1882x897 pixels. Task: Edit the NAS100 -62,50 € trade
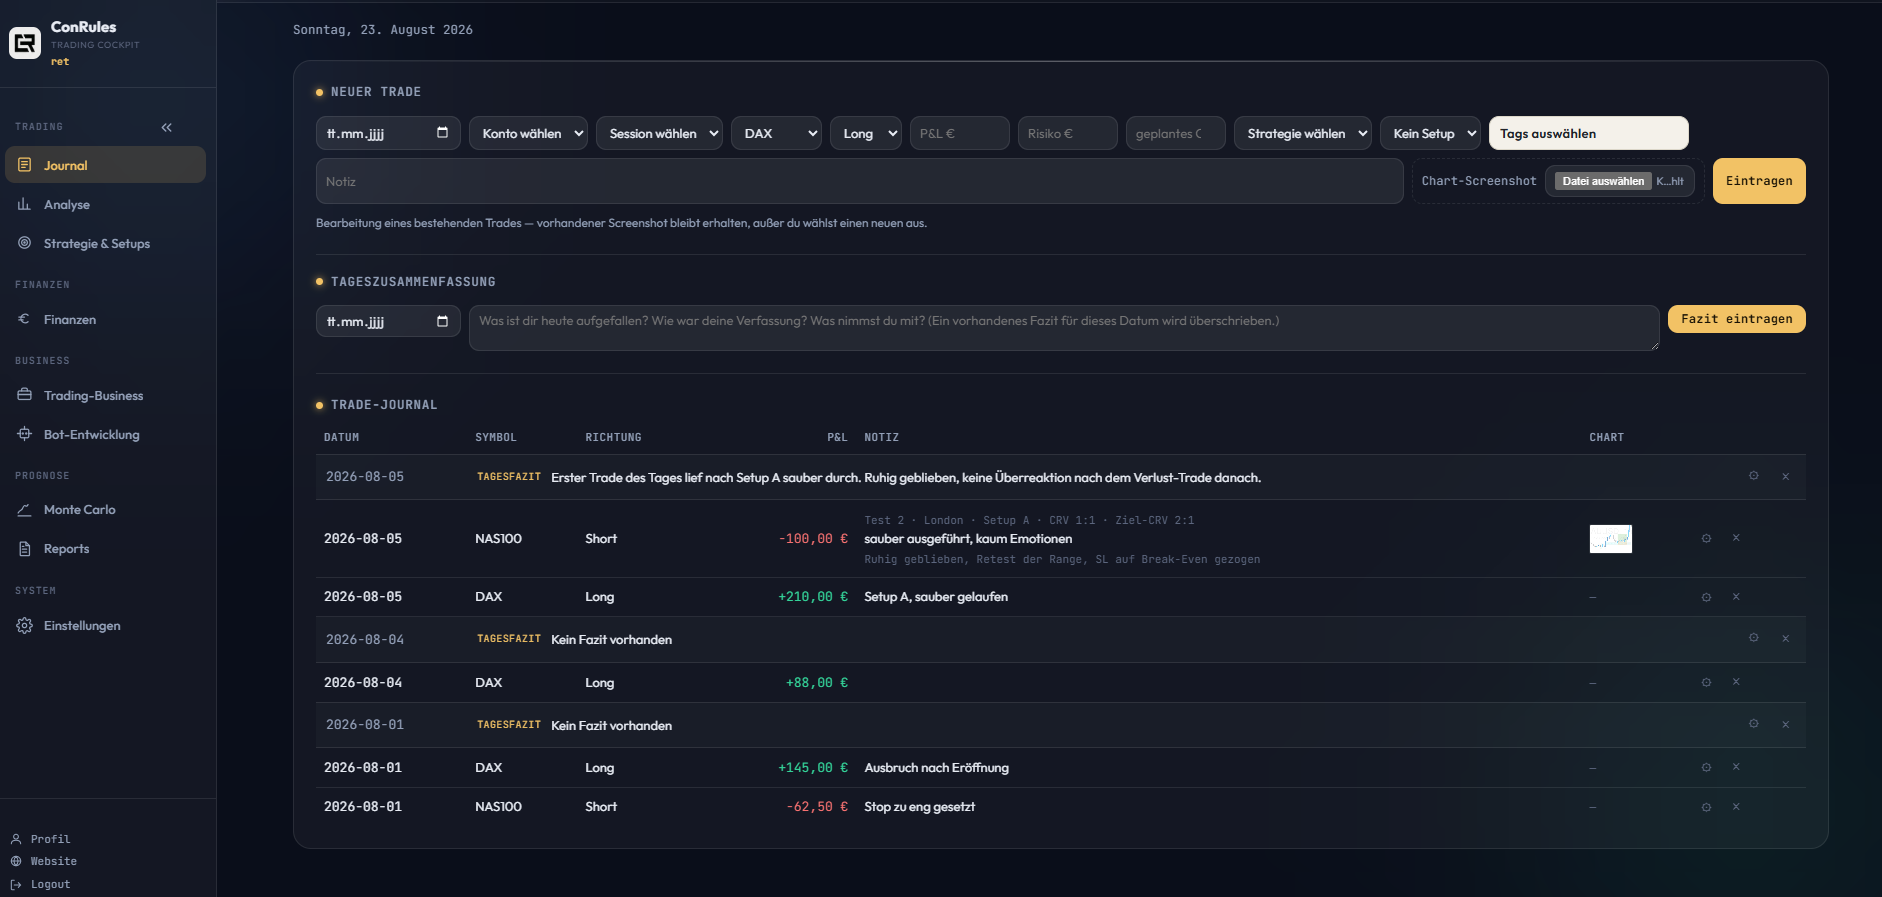click(1707, 807)
